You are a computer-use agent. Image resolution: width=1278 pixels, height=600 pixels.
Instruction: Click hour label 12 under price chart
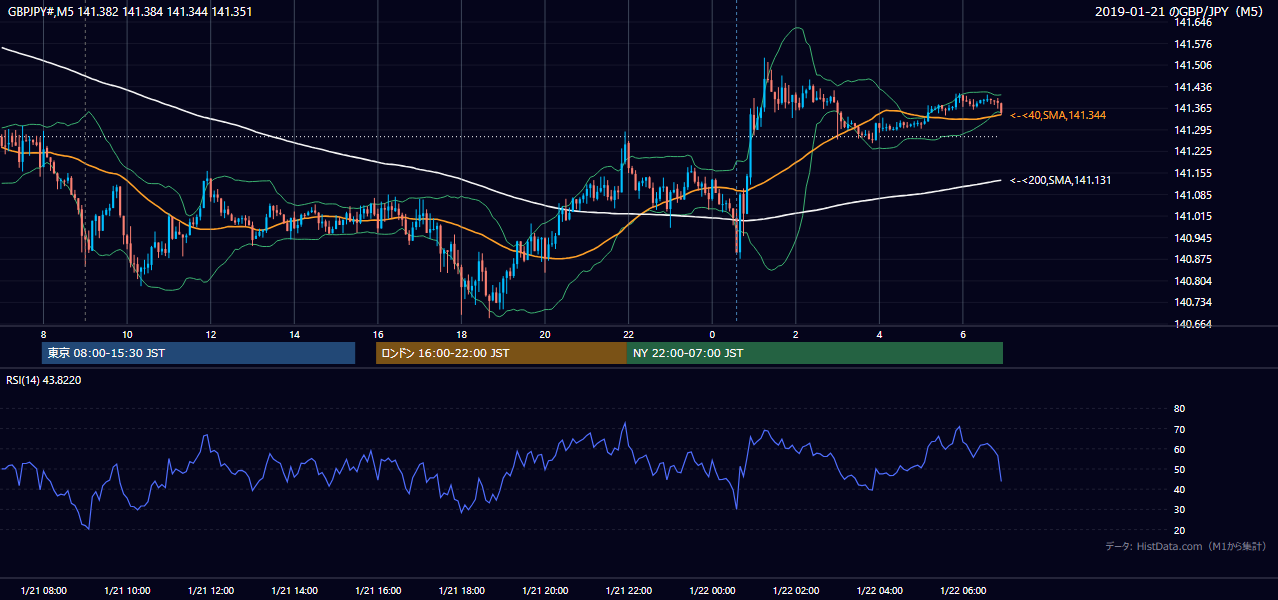click(x=210, y=334)
